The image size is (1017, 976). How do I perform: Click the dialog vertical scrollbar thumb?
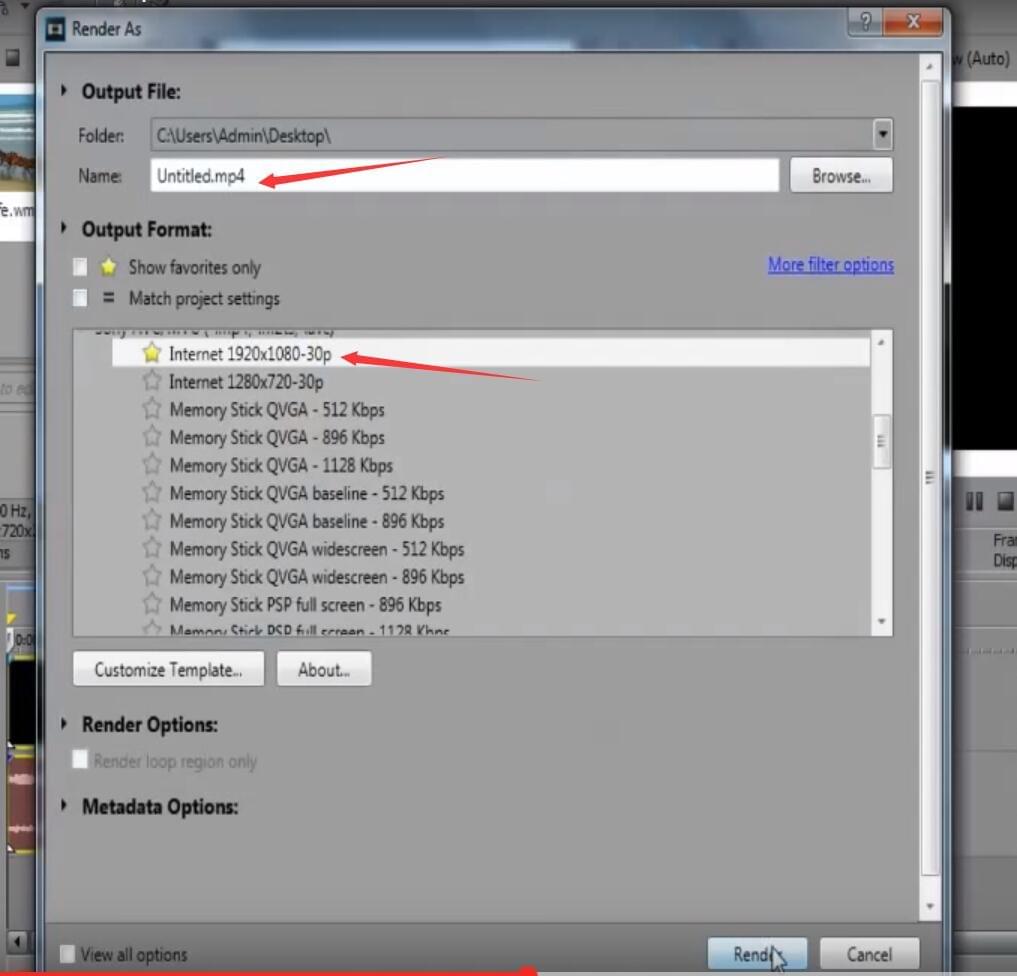[x=929, y=477]
